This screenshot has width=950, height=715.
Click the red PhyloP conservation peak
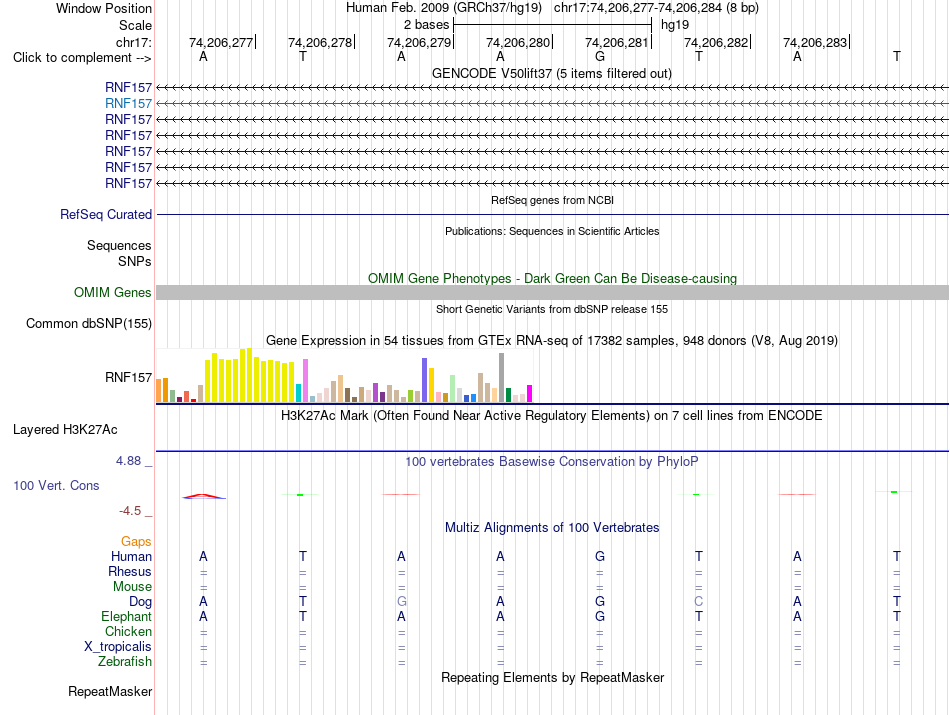204,496
